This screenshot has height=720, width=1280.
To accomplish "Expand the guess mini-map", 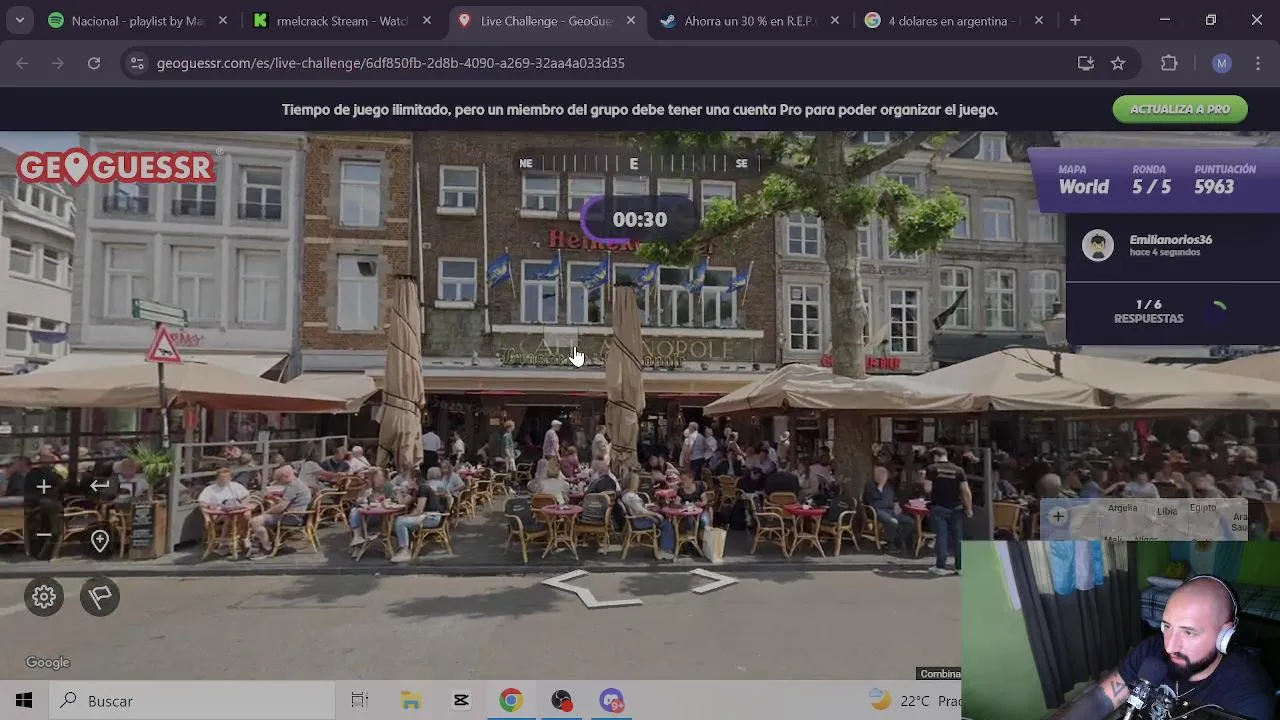I will click(x=1145, y=520).
